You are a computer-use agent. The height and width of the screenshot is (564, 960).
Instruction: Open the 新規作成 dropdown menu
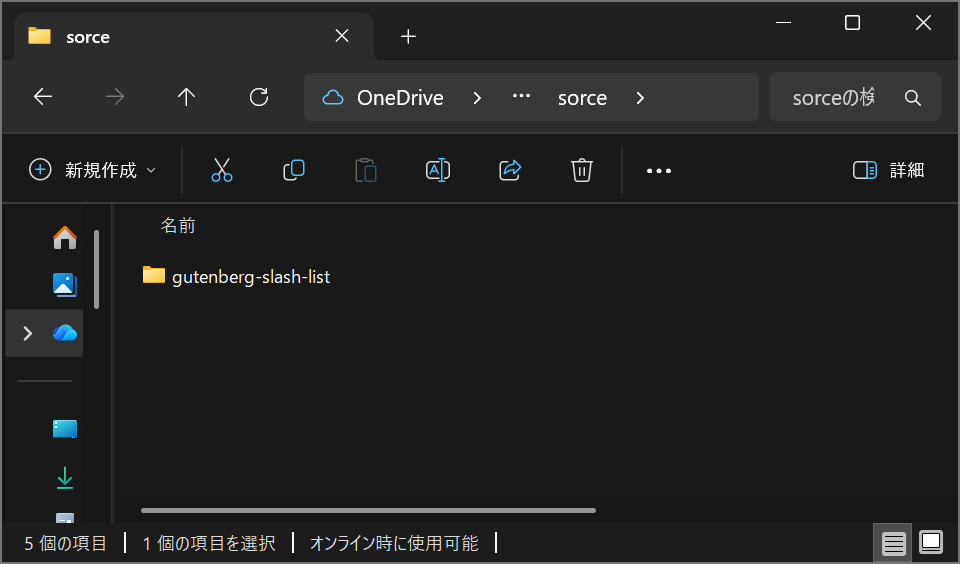tap(92, 170)
